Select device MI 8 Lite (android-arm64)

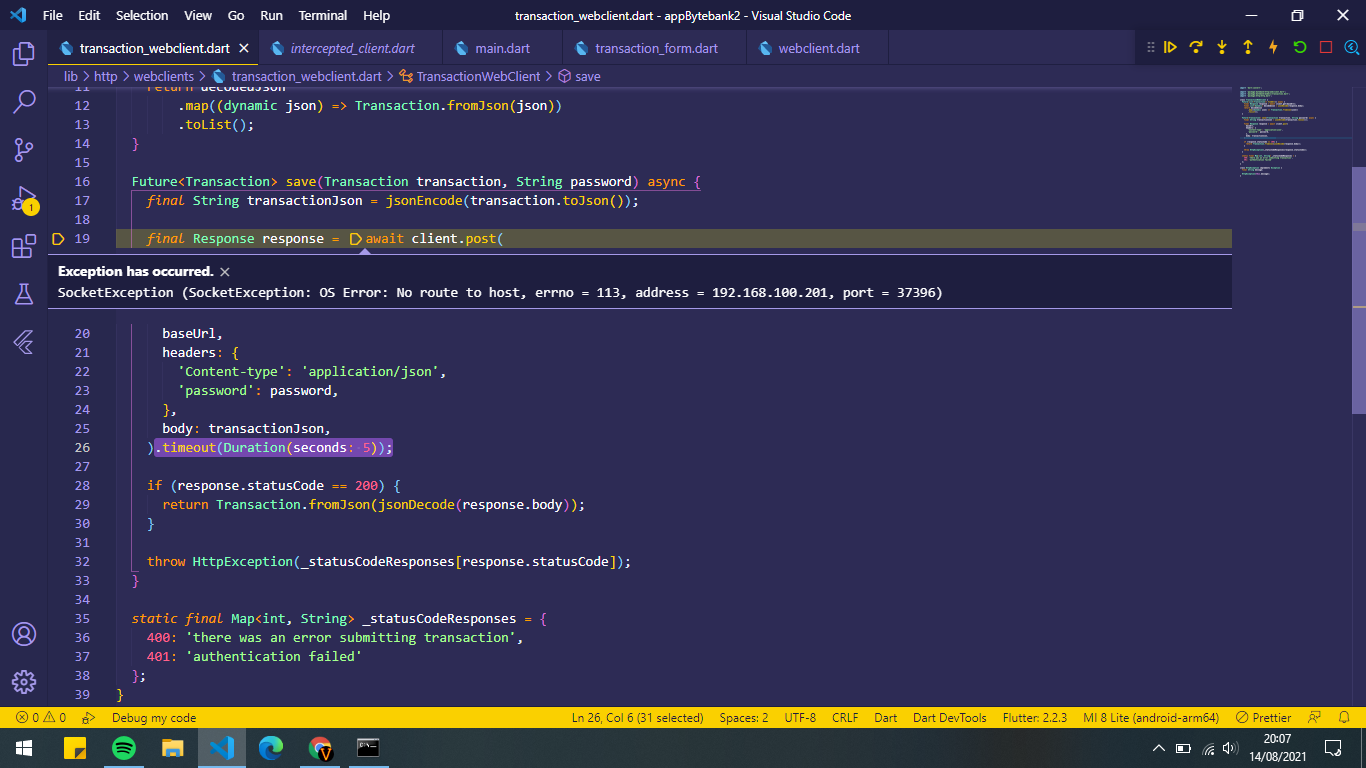pyautogui.click(x=1151, y=717)
